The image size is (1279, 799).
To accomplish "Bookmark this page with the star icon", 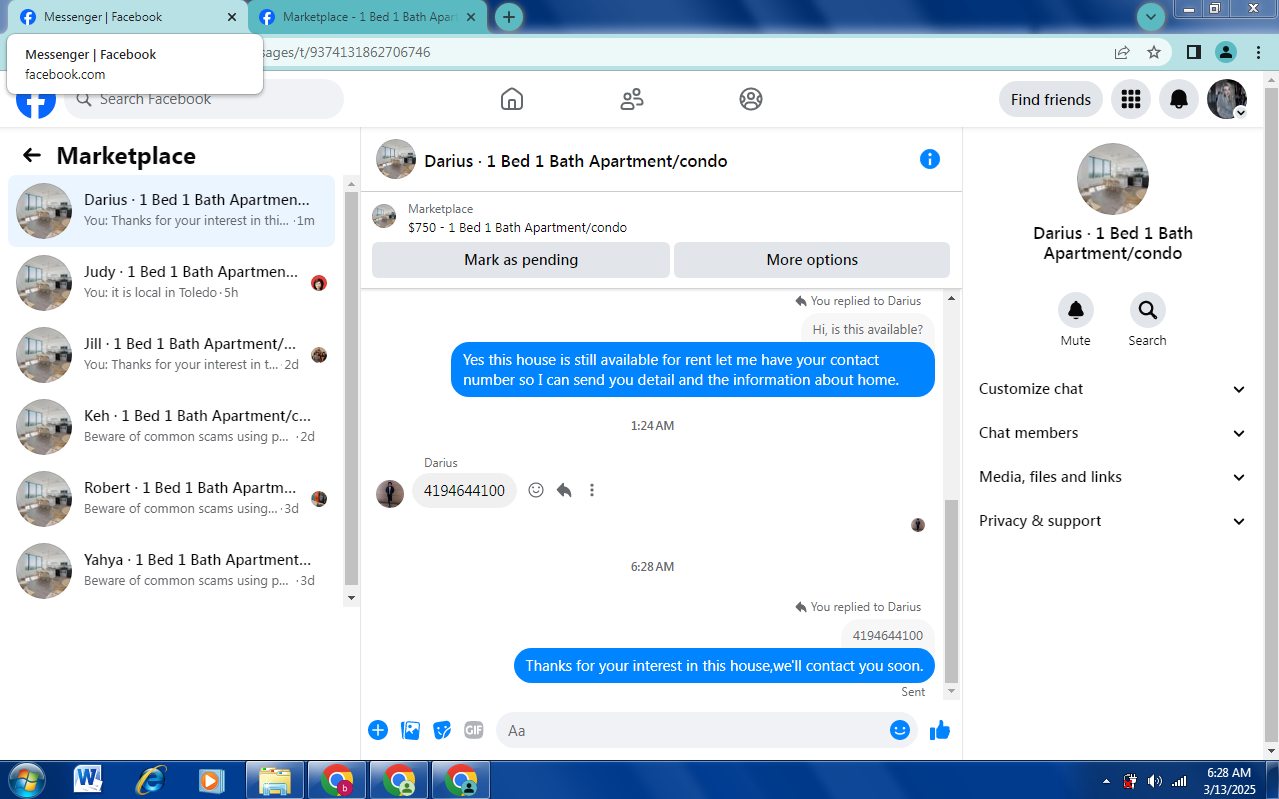I will [1154, 52].
